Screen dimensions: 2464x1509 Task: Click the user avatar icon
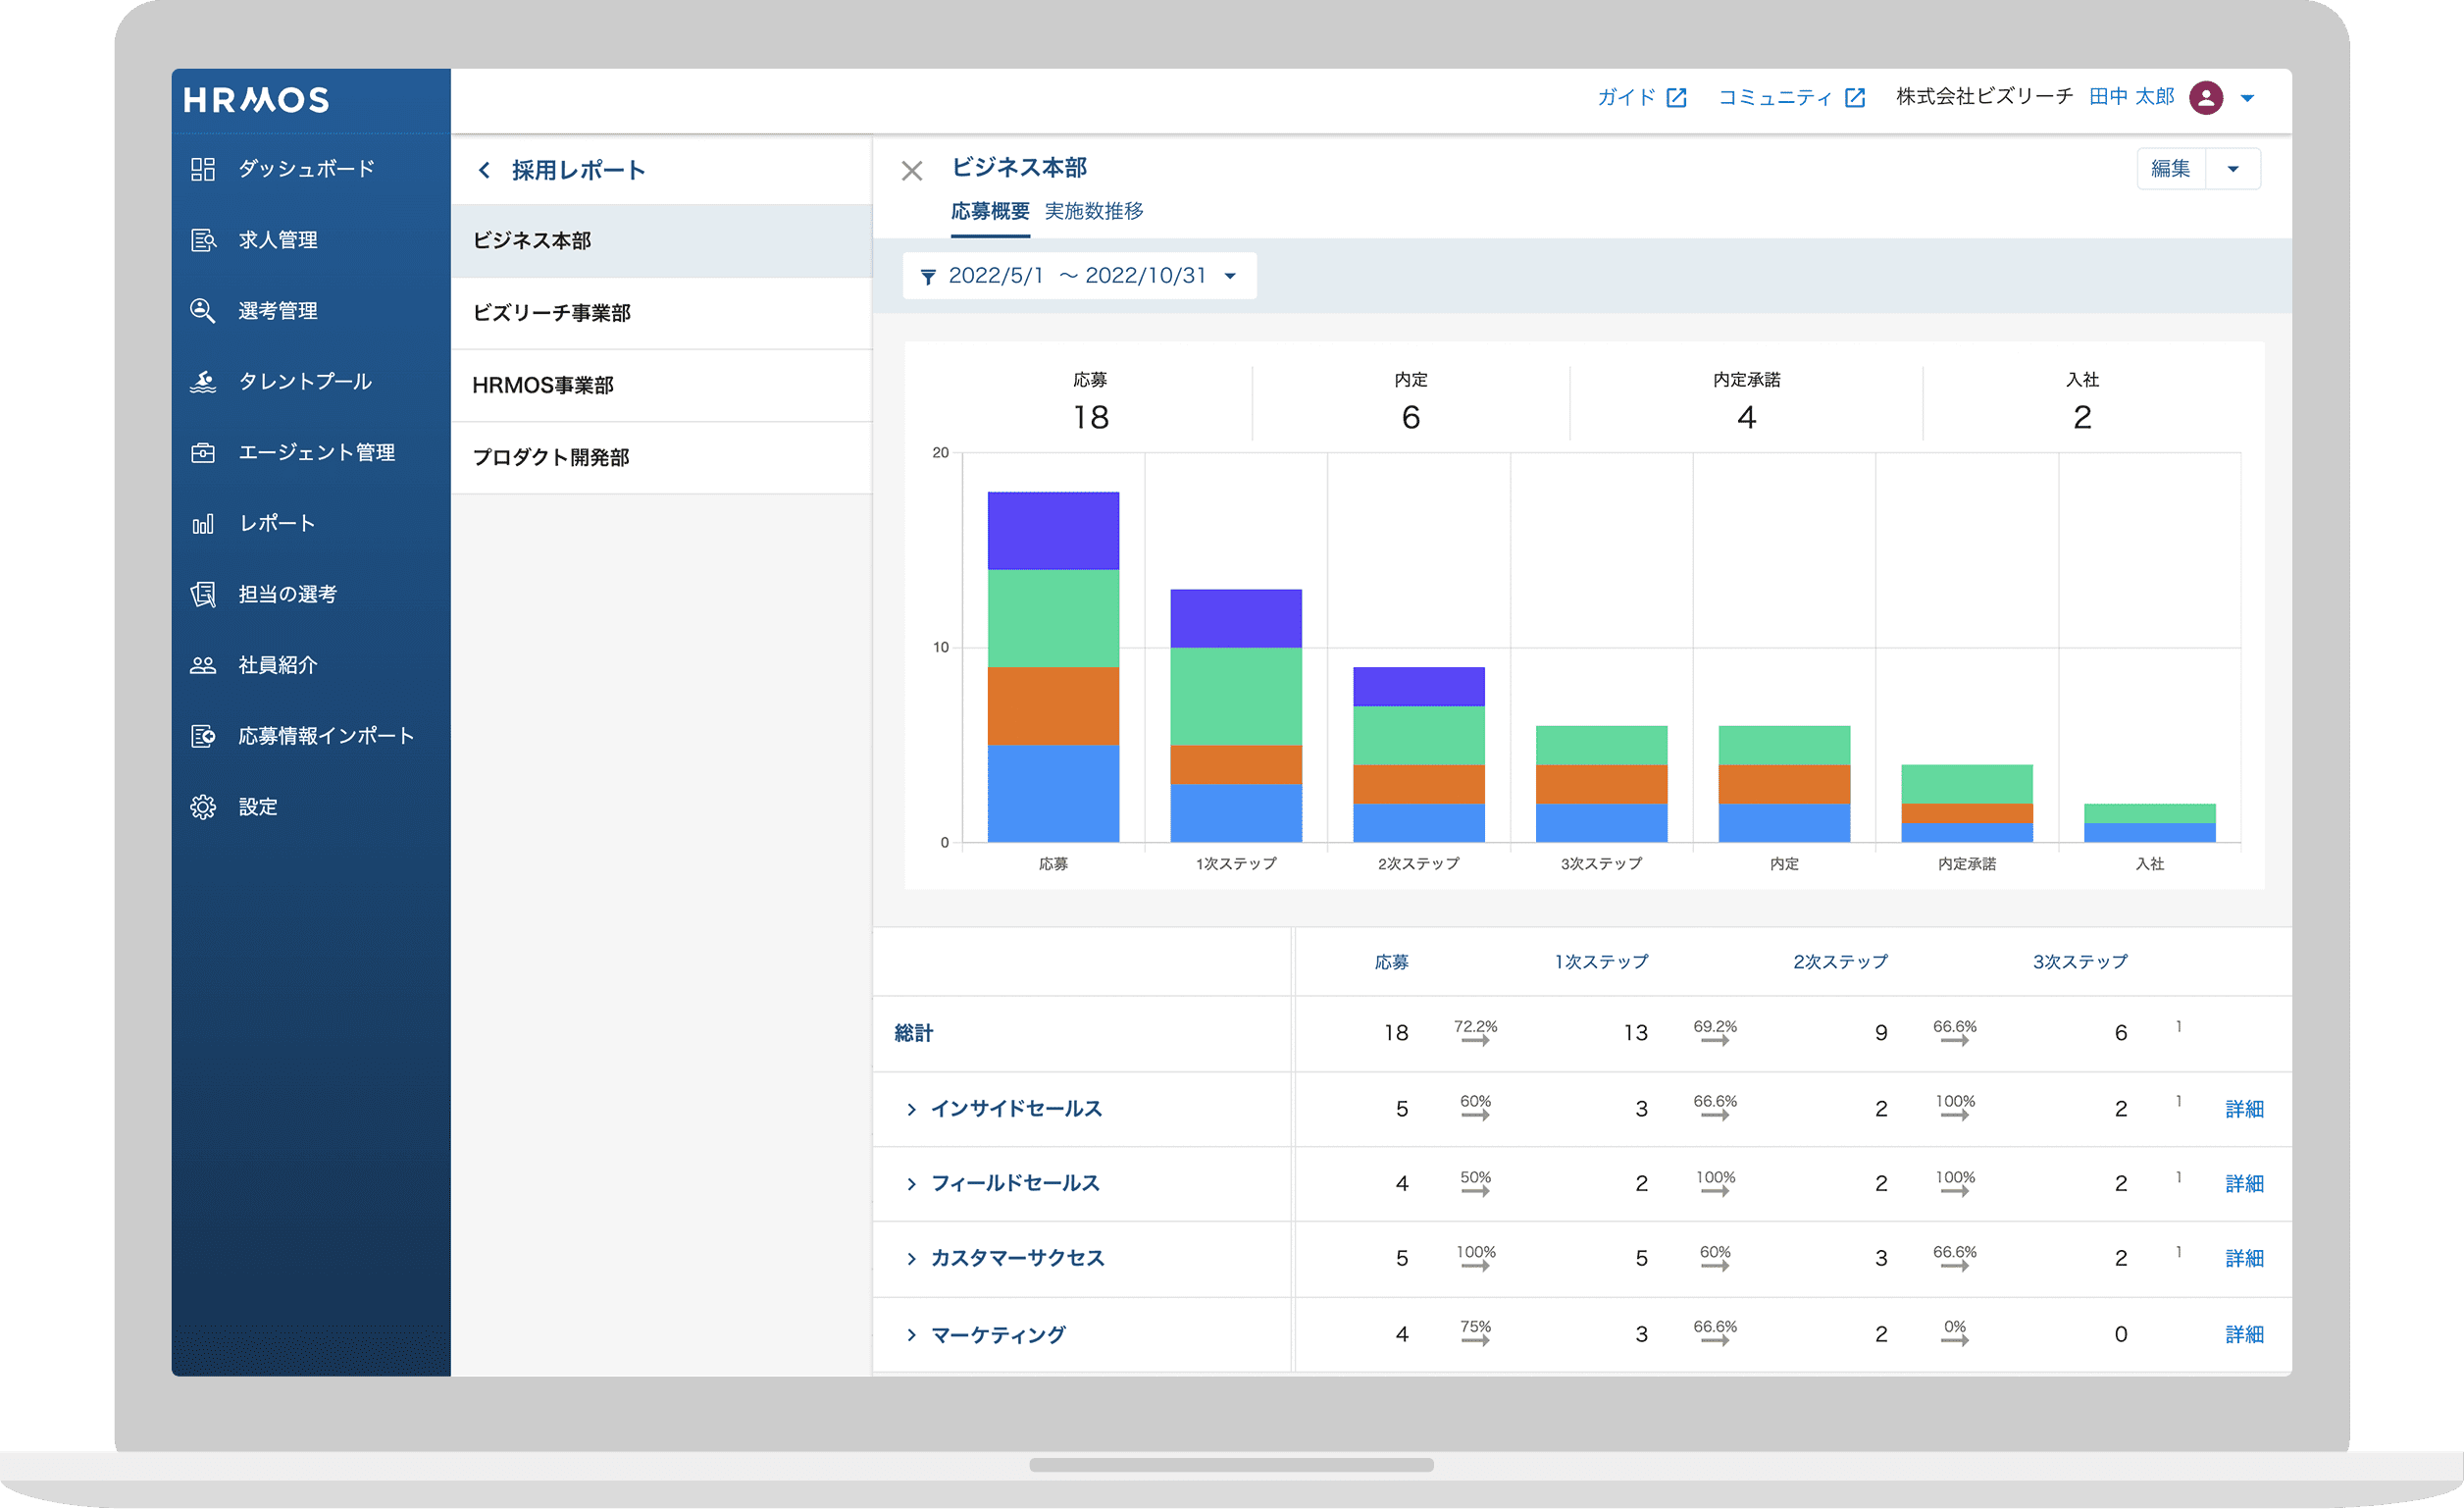(2205, 98)
